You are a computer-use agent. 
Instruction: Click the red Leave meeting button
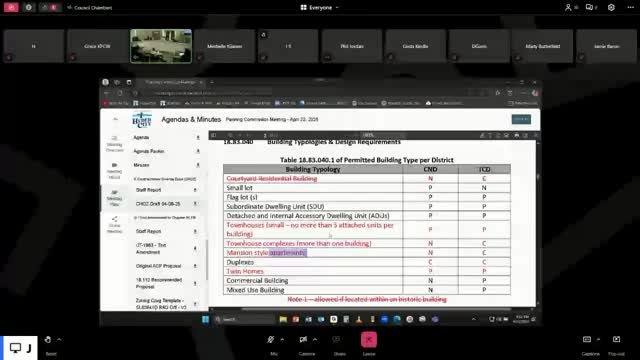pos(369,340)
